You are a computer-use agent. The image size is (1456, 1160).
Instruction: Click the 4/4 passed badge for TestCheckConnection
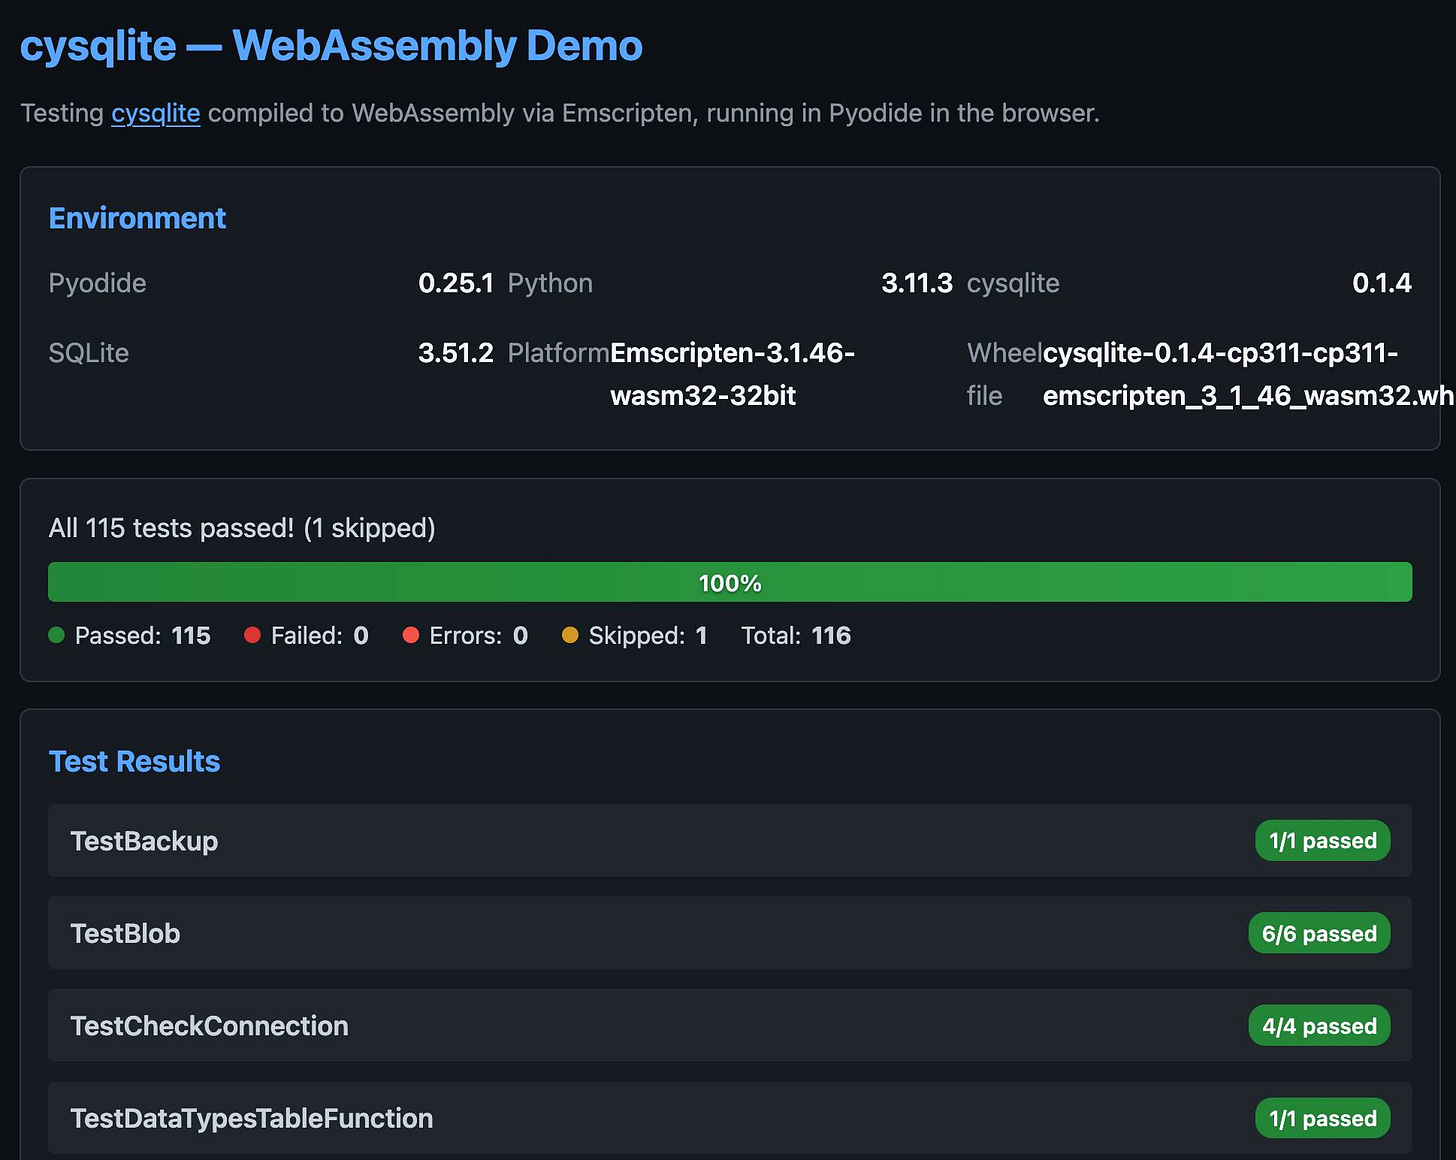click(x=1319, y=1025)
